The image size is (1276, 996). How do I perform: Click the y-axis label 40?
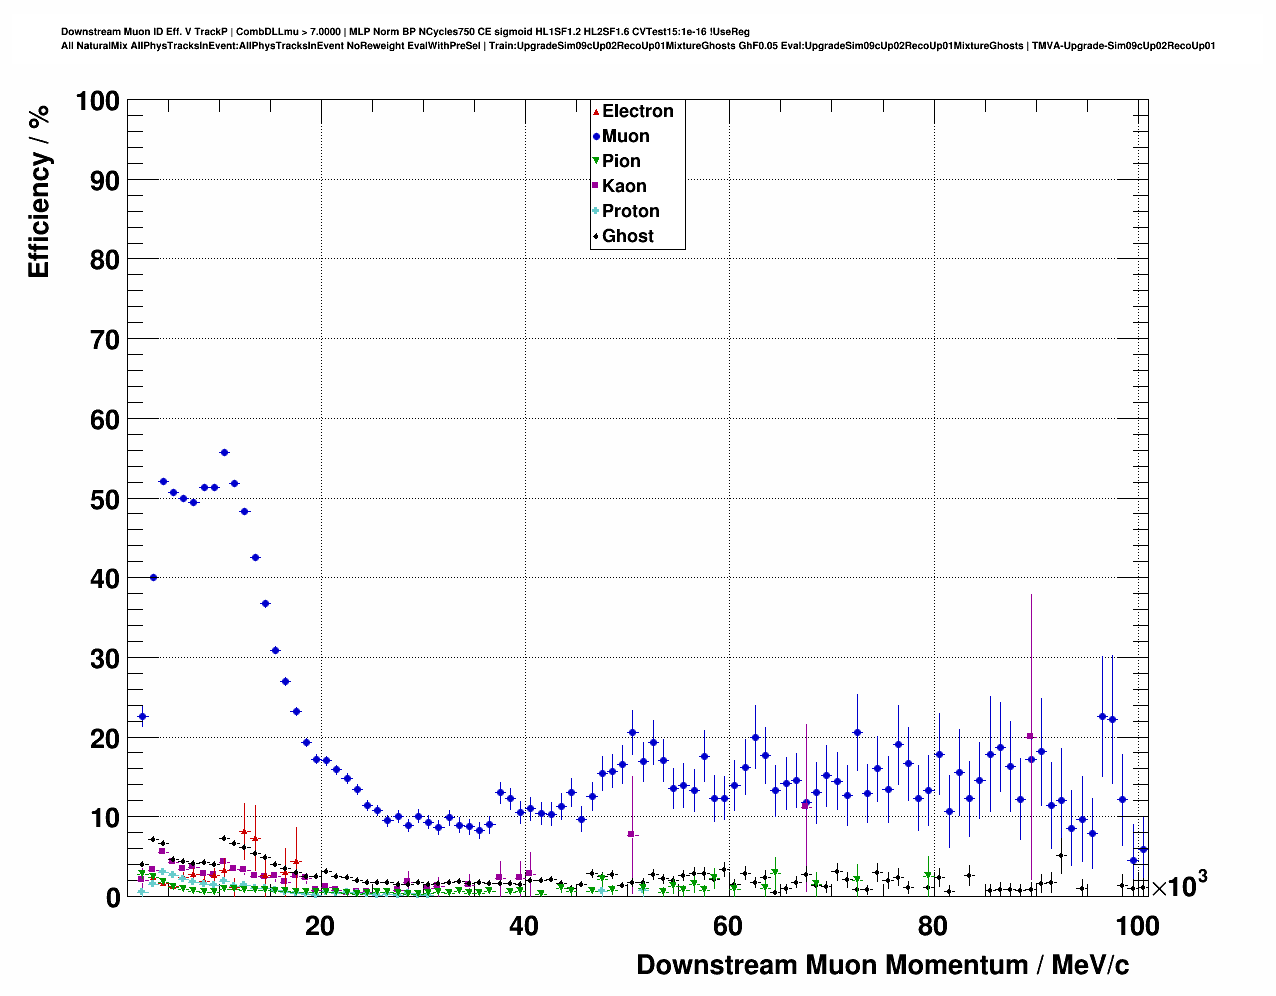pyautogui.click(x=105, y=579)
